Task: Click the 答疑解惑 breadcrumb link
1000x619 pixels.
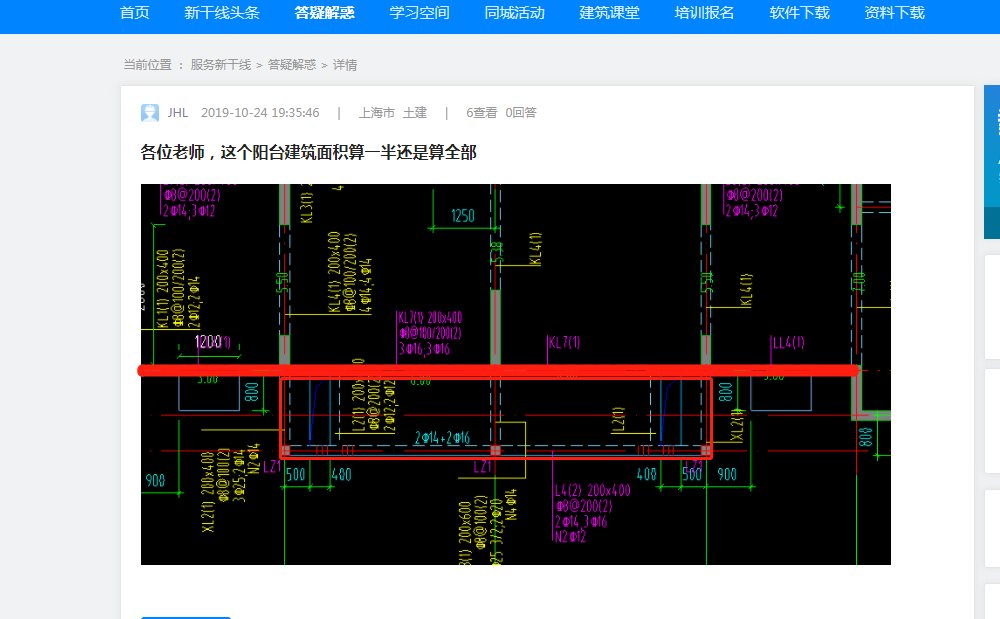Action: pyautogui.click(x=292, y=65)
